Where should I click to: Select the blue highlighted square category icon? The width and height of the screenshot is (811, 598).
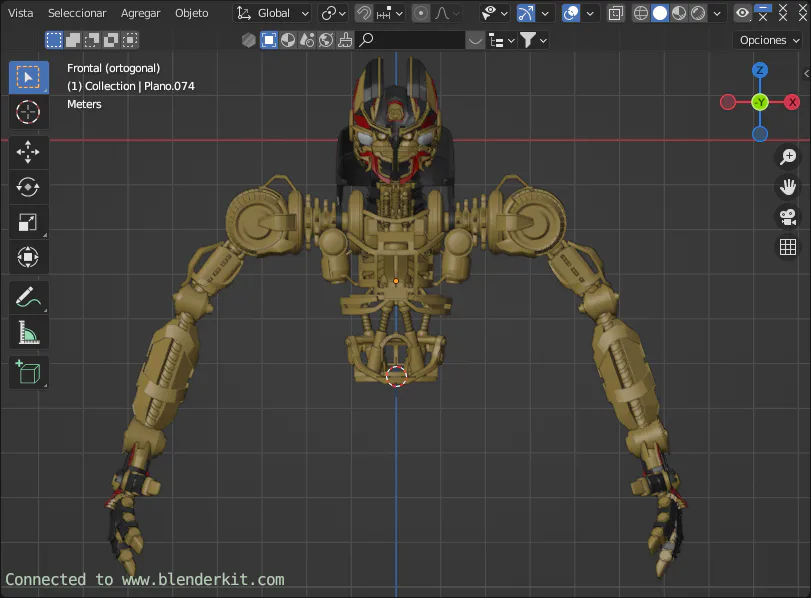click(x=268, y=40)
